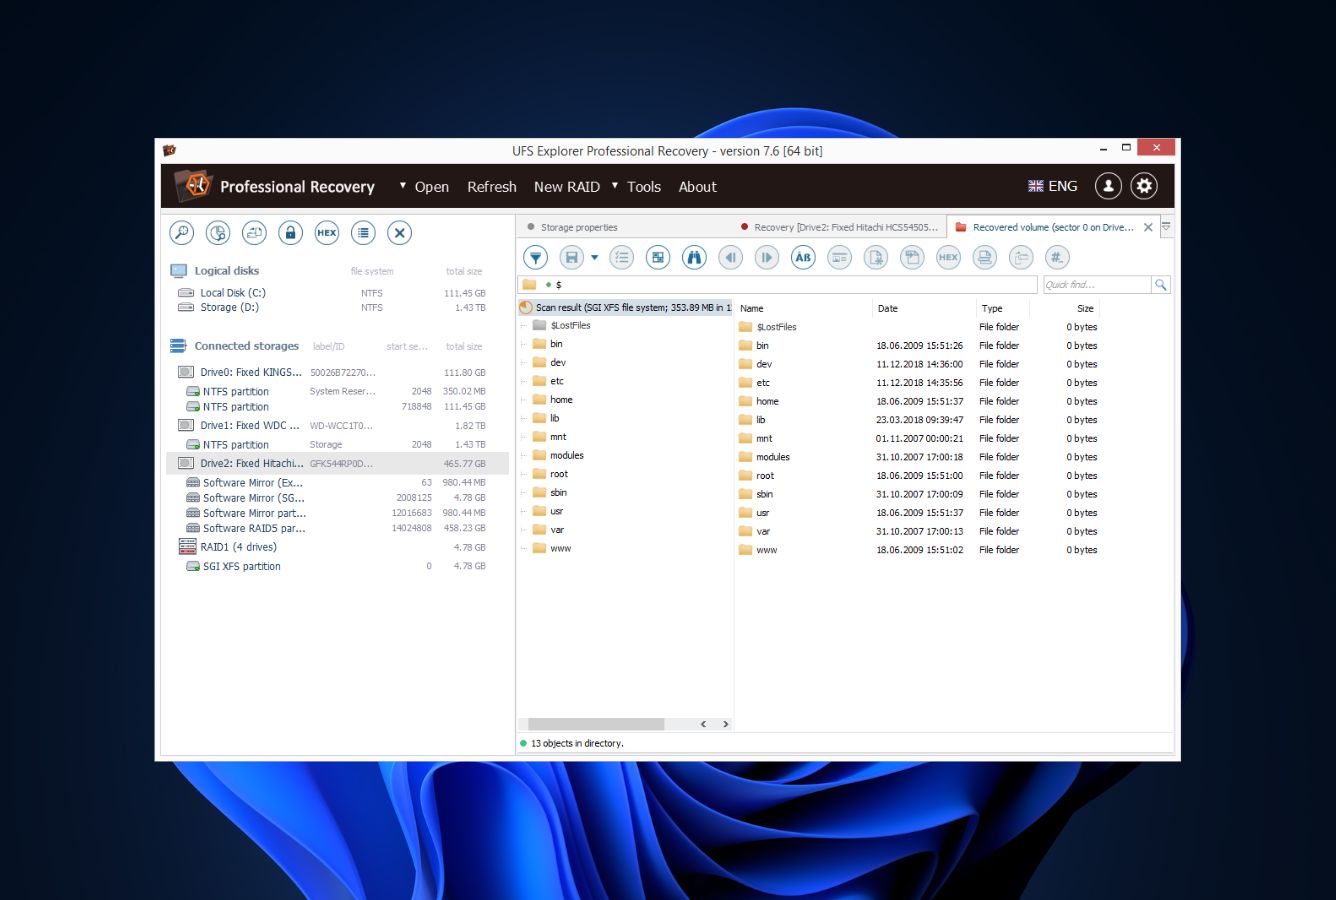Click the copy sheets icon in toolbar
This screenshot has width=1336, height=900.
[912, 258]
